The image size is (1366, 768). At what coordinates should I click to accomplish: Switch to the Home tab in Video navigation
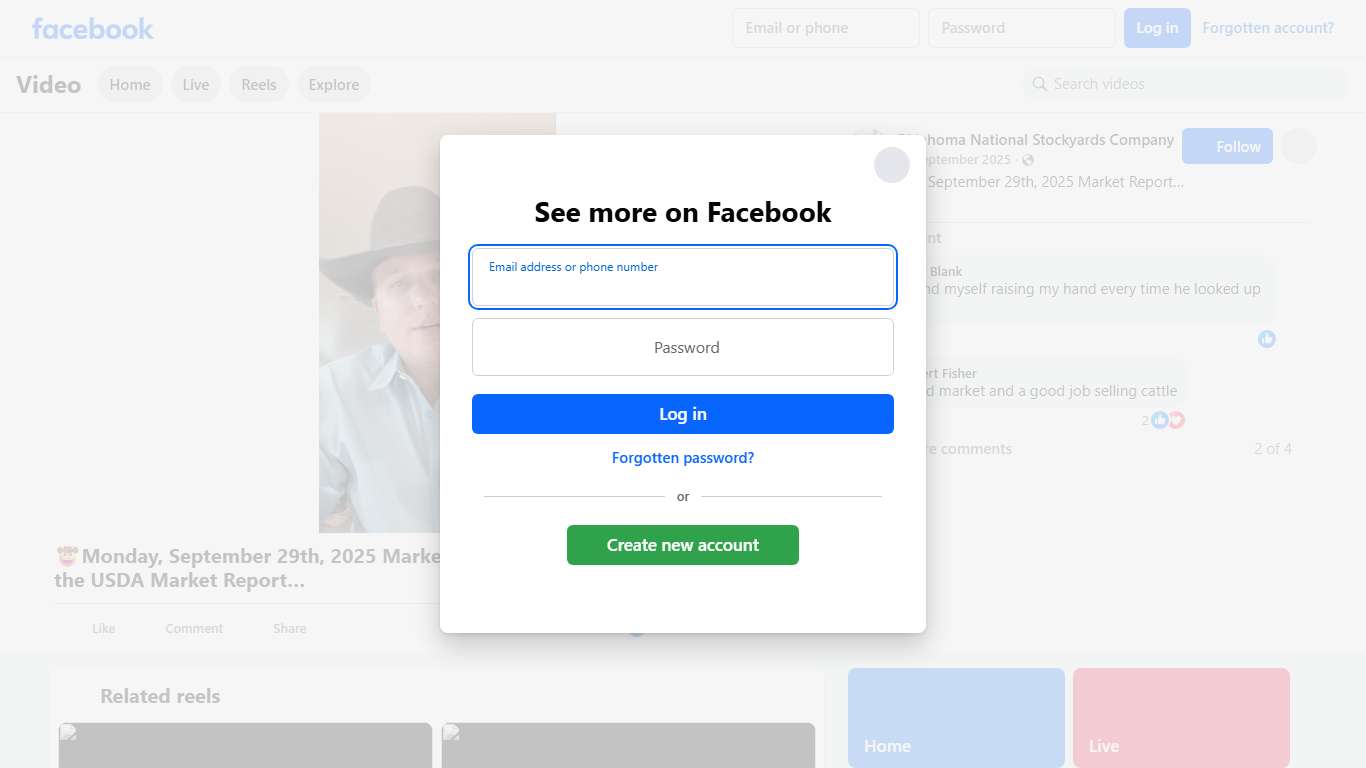coord(129,84)
